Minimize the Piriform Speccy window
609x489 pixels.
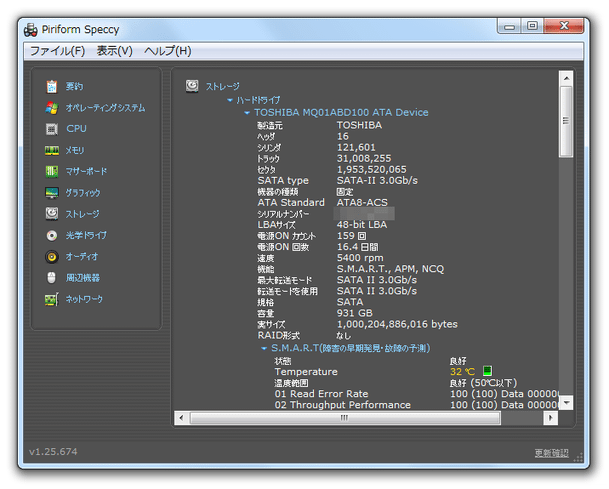tap(510, 26)
